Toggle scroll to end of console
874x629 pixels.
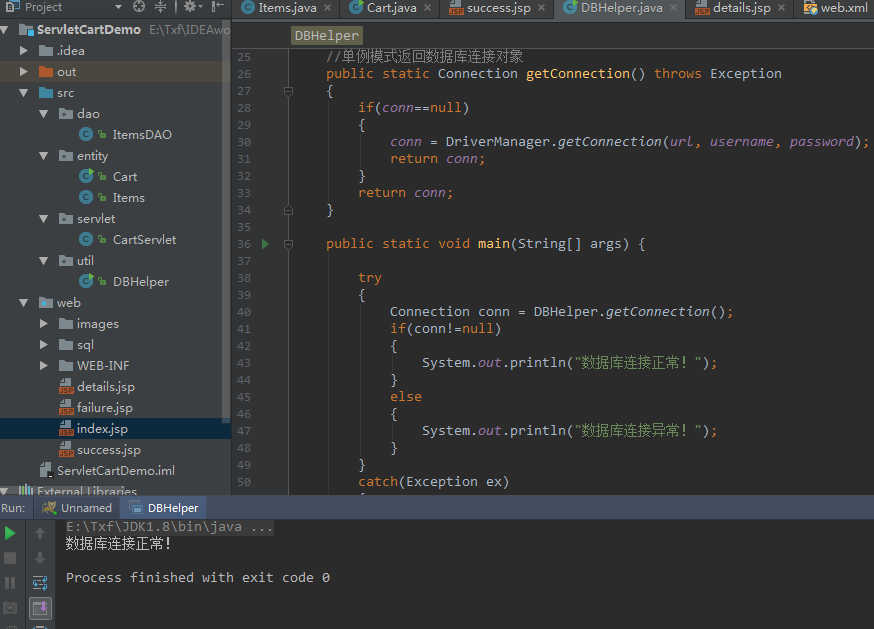tap(40, 608)
